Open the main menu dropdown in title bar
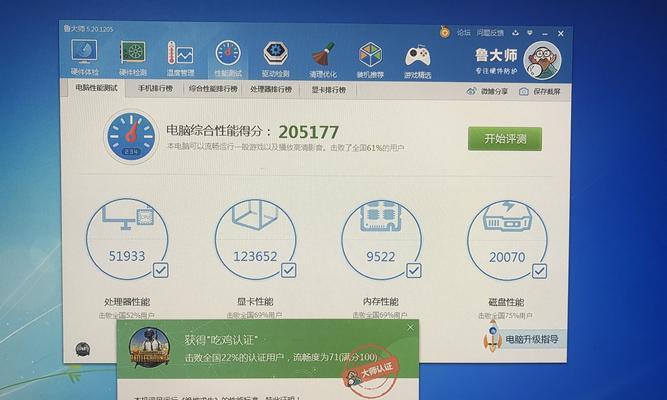Viewport: 667px width, 400px height. [530, 33]
